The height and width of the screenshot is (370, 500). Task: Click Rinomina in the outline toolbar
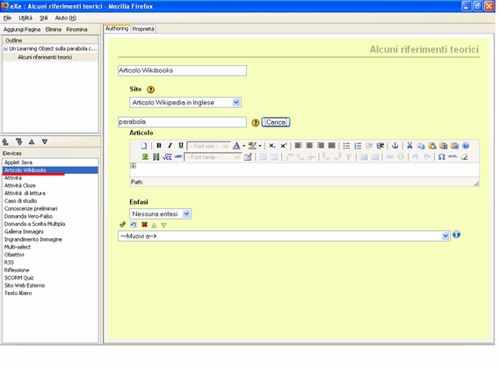click(77, 29)
